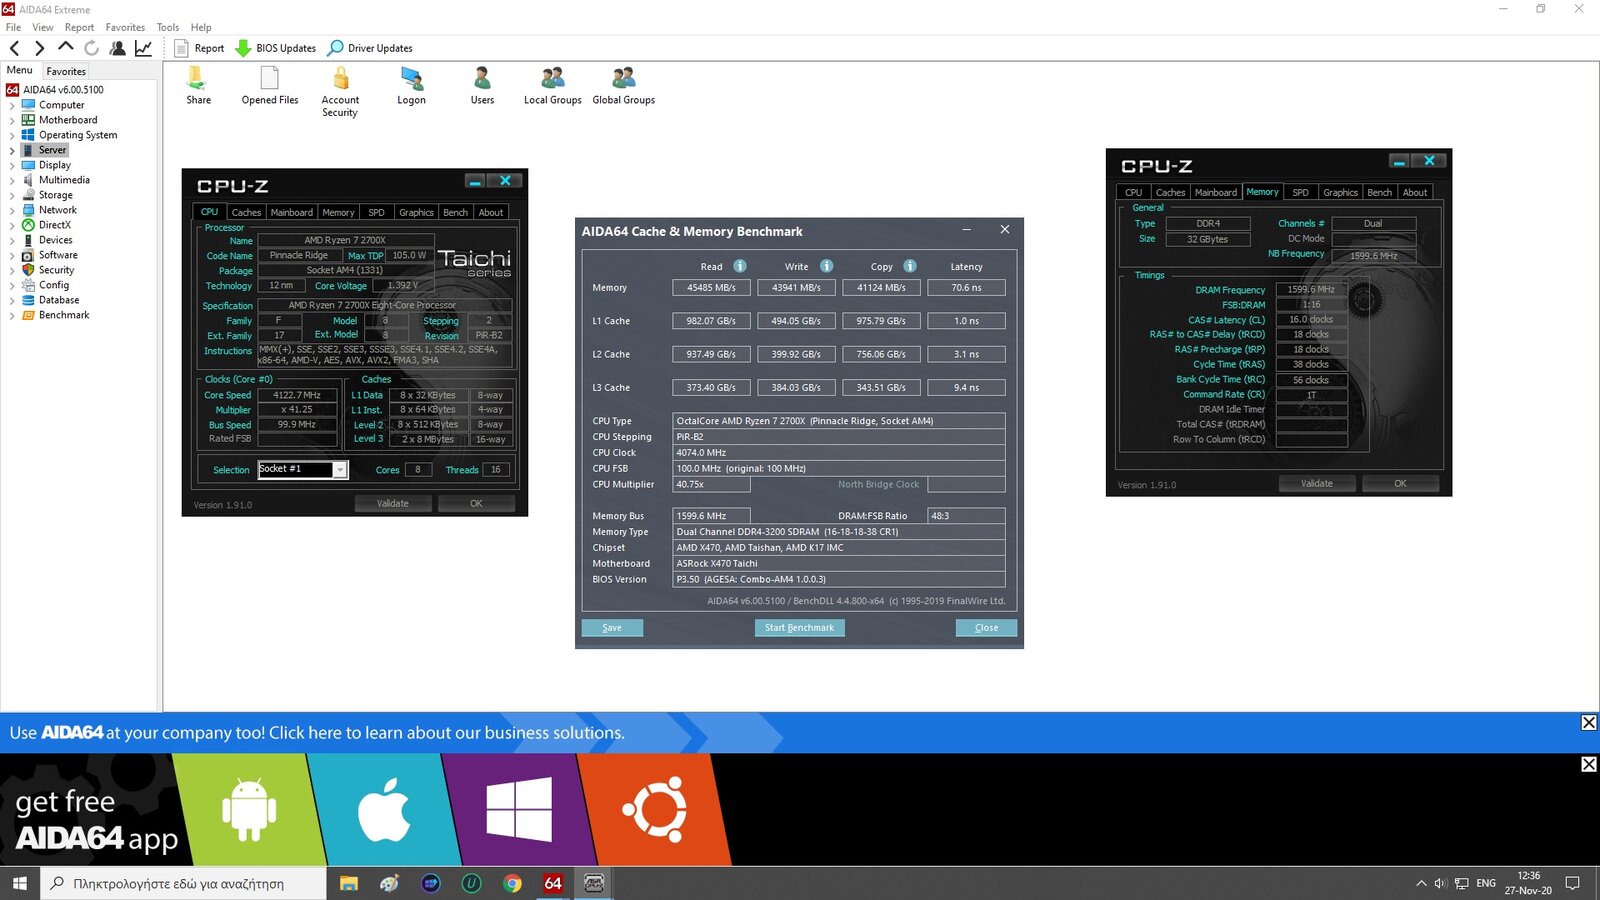Click the Android icon in the ad

pyautogui.click(x=249, y=809)
